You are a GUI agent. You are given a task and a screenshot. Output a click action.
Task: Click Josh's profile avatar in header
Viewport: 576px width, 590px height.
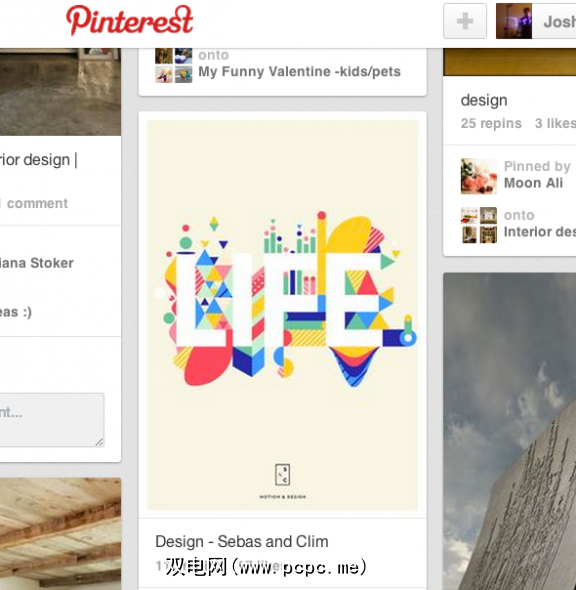click(x=514, y=21)
